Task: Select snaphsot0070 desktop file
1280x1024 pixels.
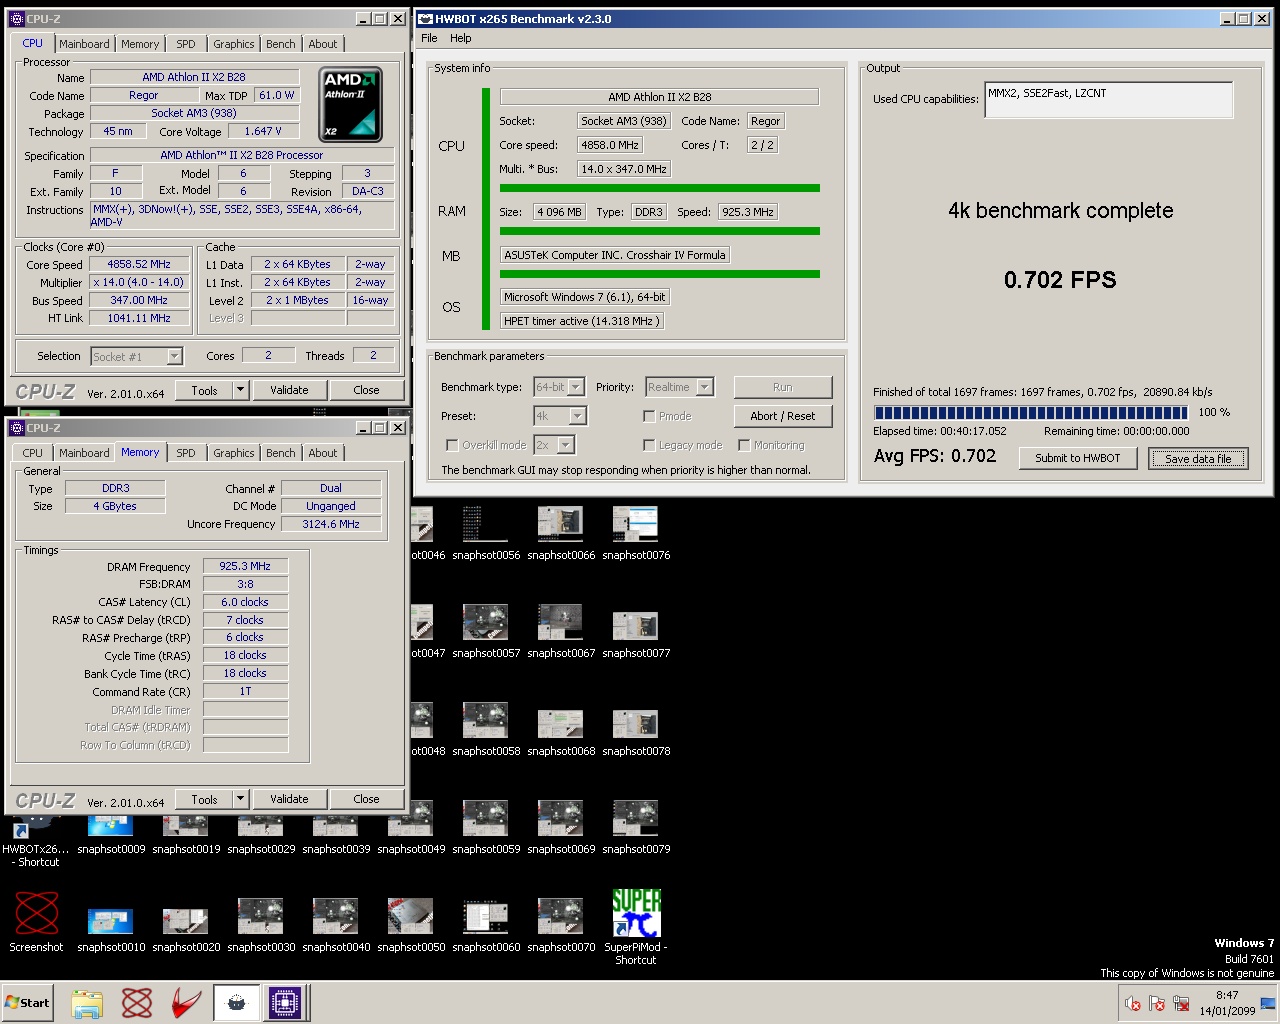Action: [x=561, y=924]
